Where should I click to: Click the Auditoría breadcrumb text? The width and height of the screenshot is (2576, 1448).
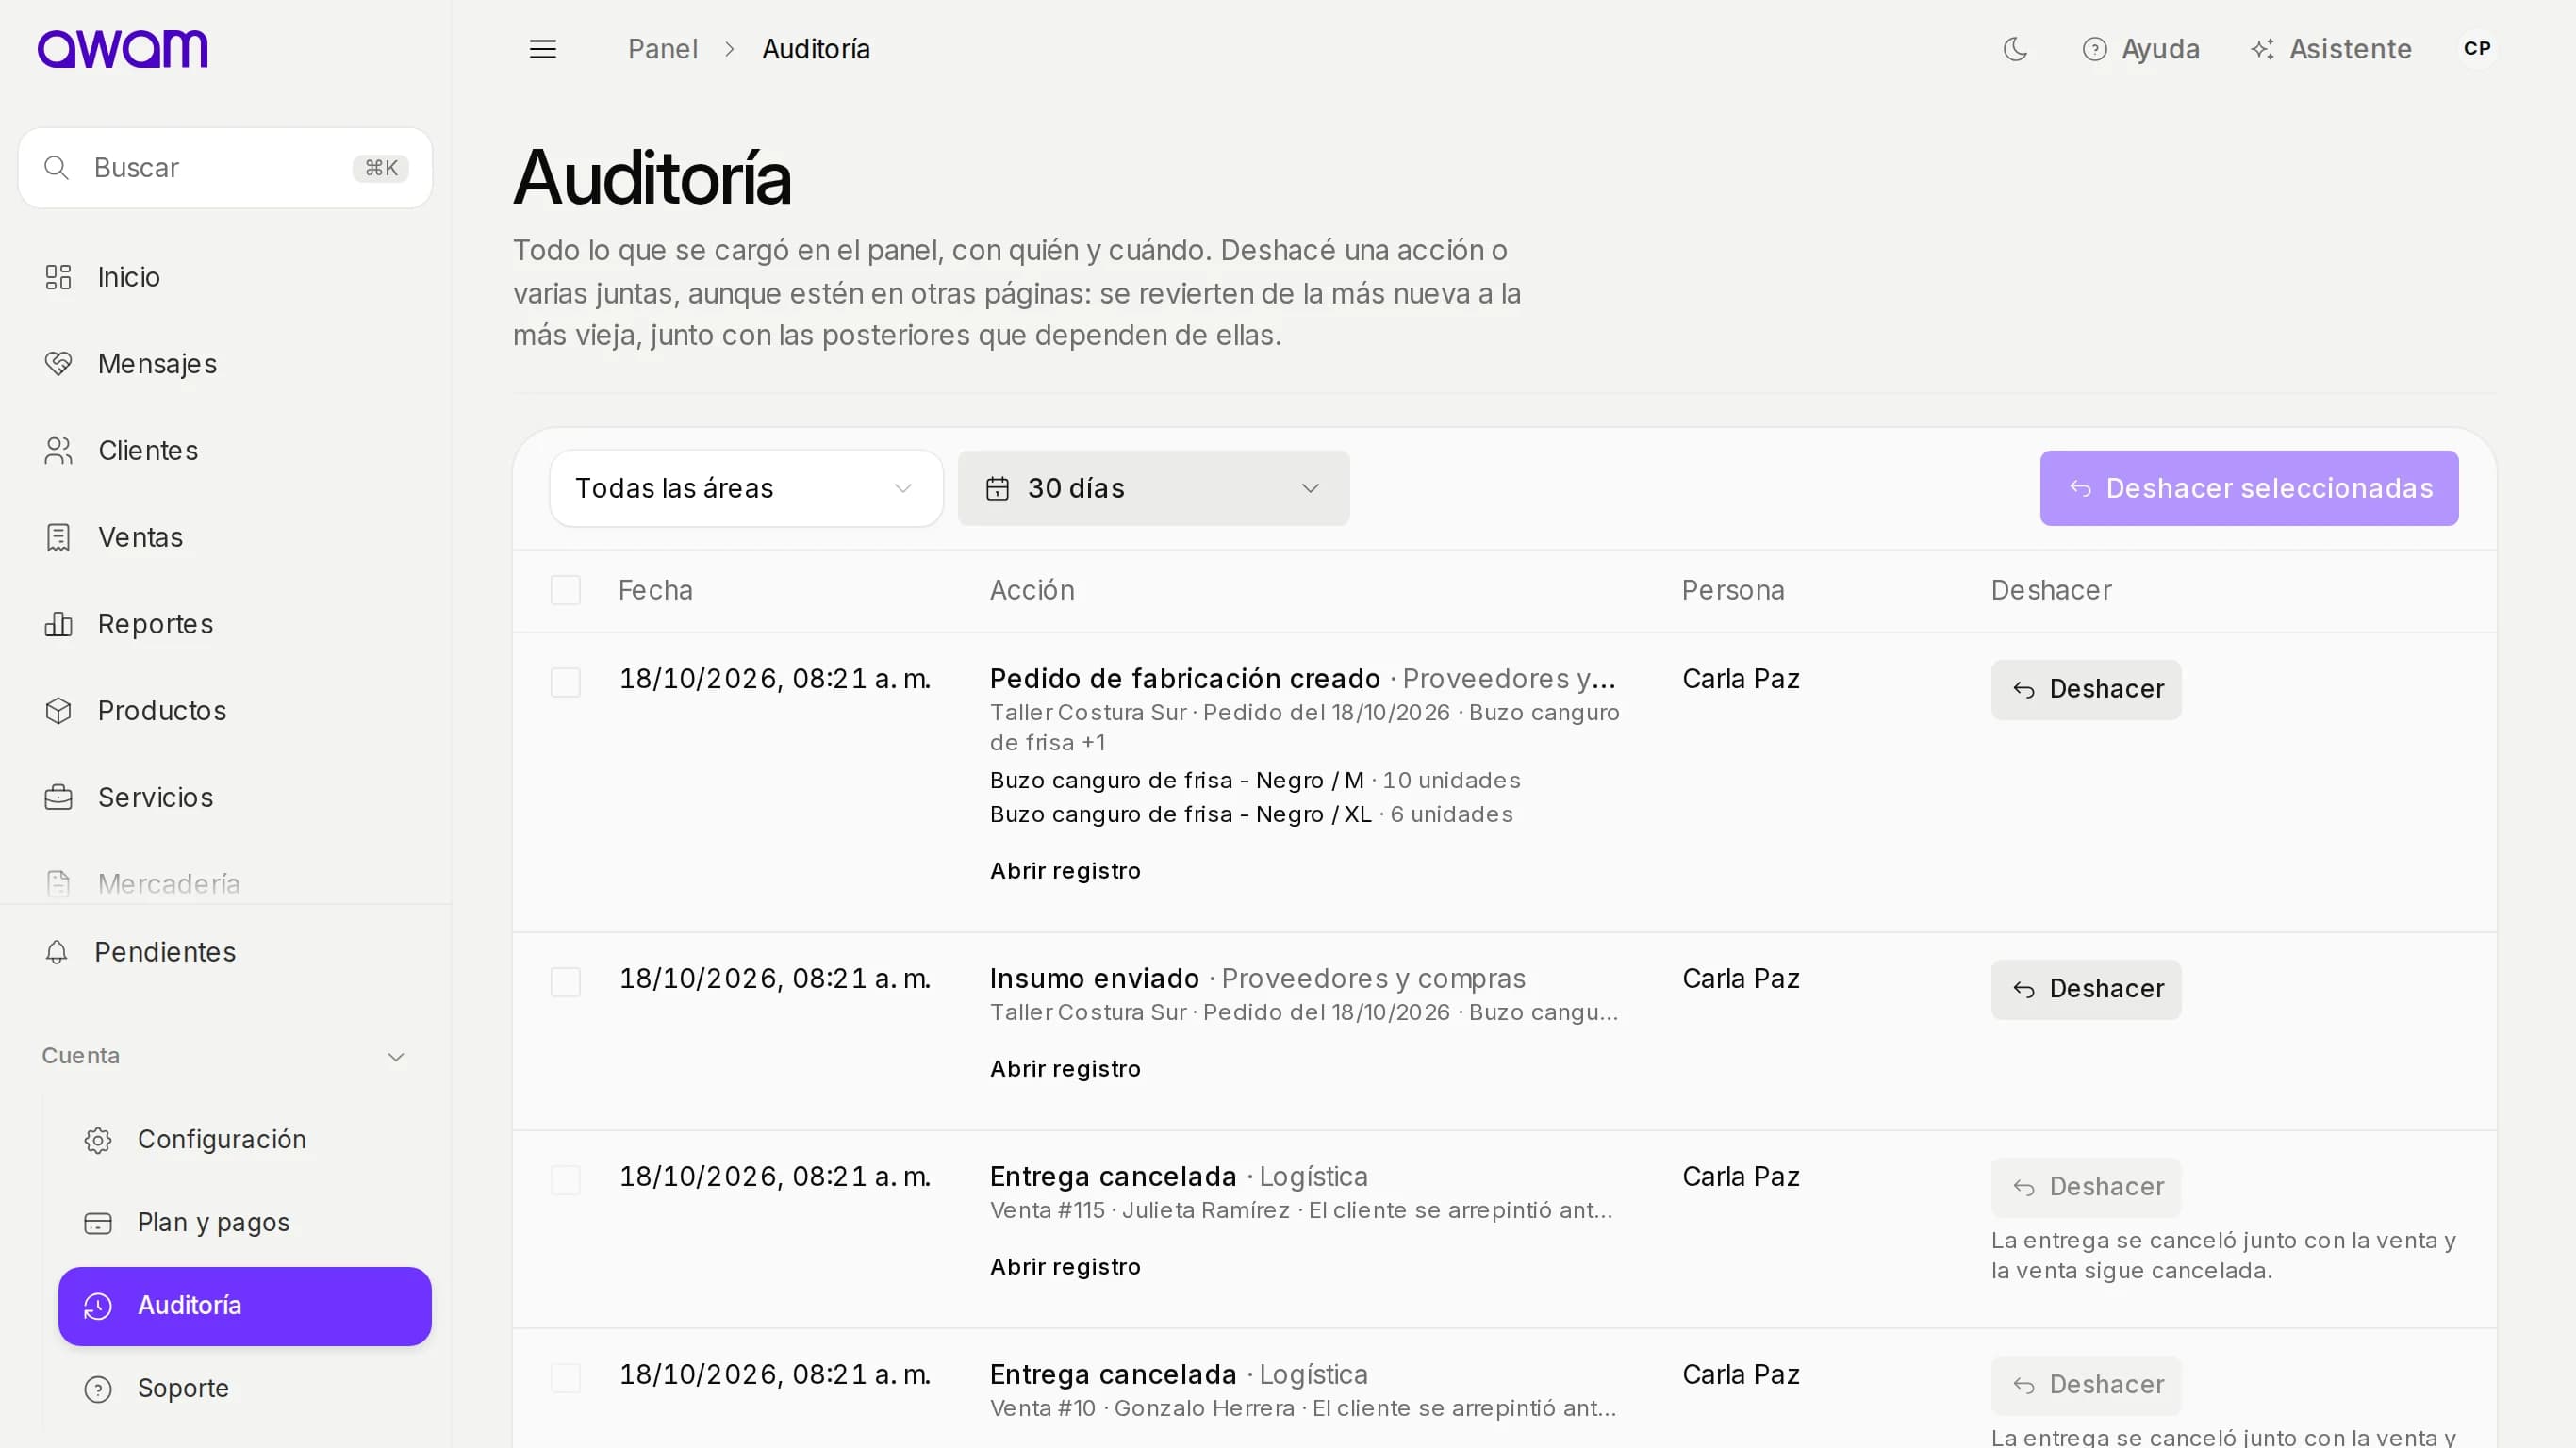tap(816, 49)
